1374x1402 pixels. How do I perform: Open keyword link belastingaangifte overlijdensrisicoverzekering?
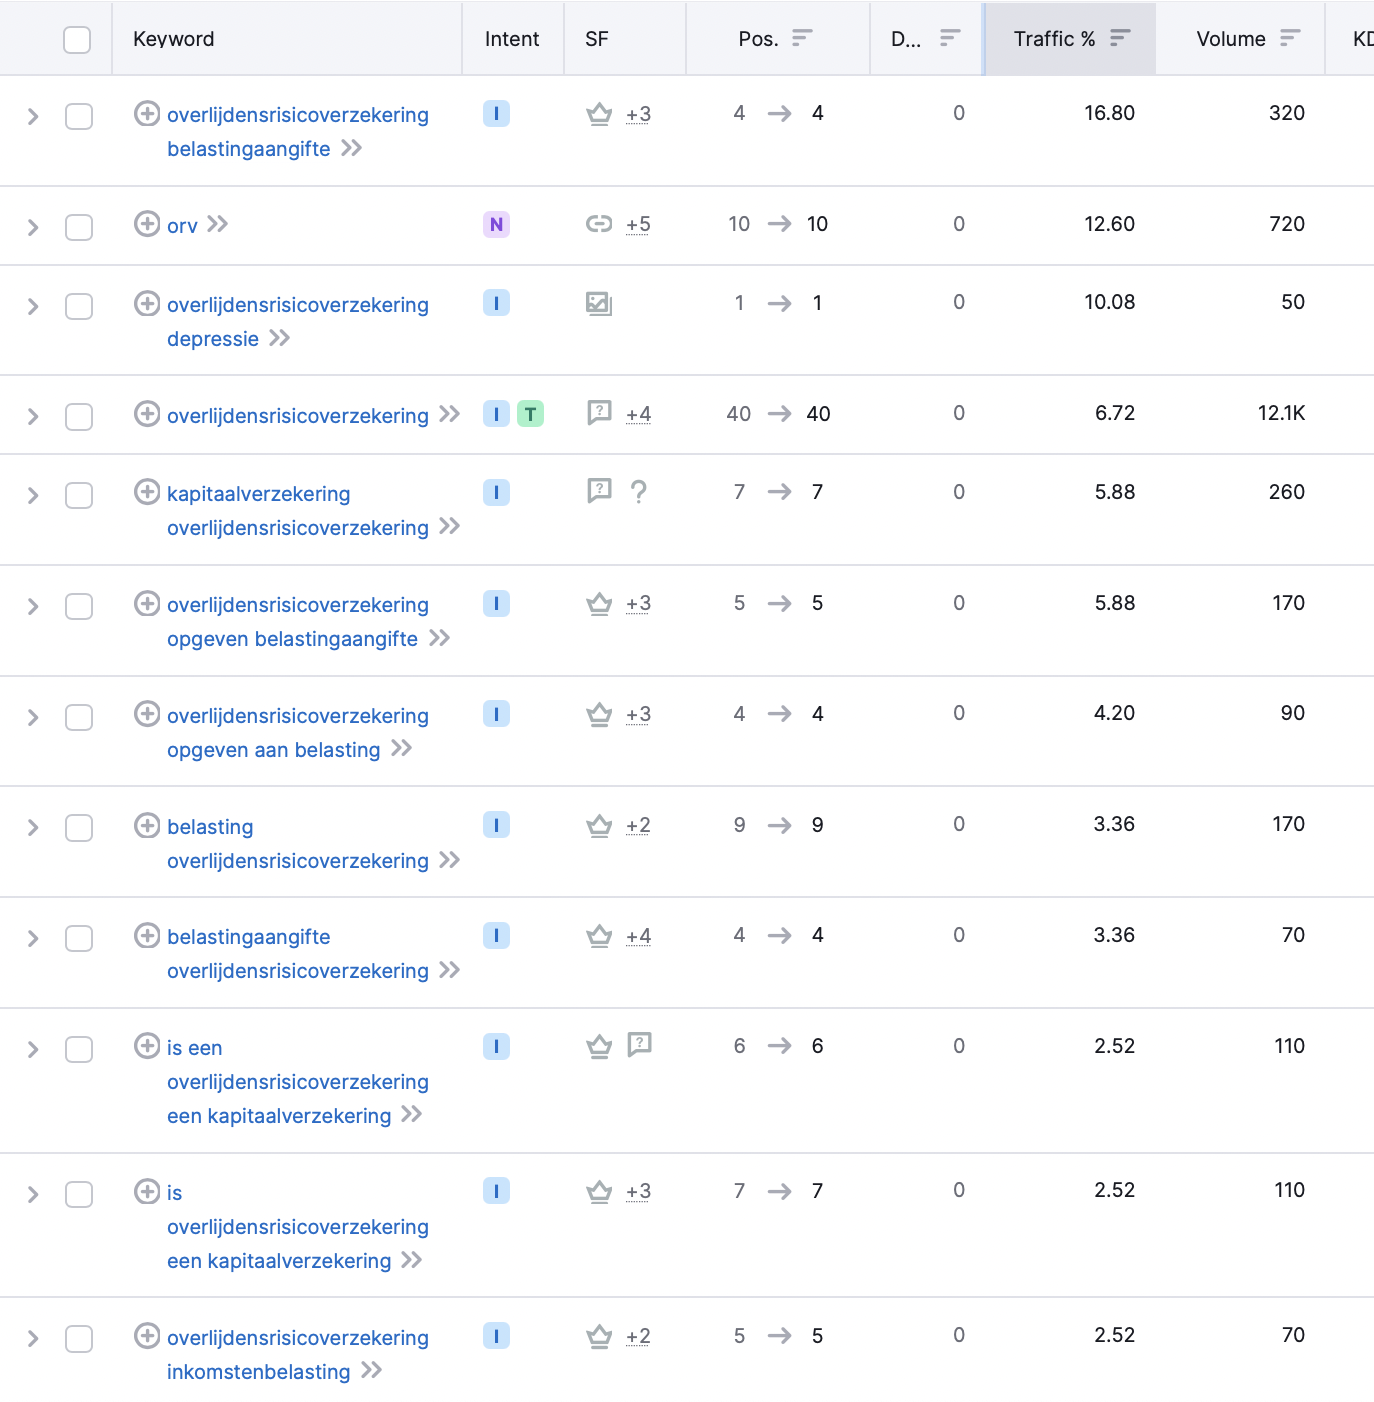point(298,954)
